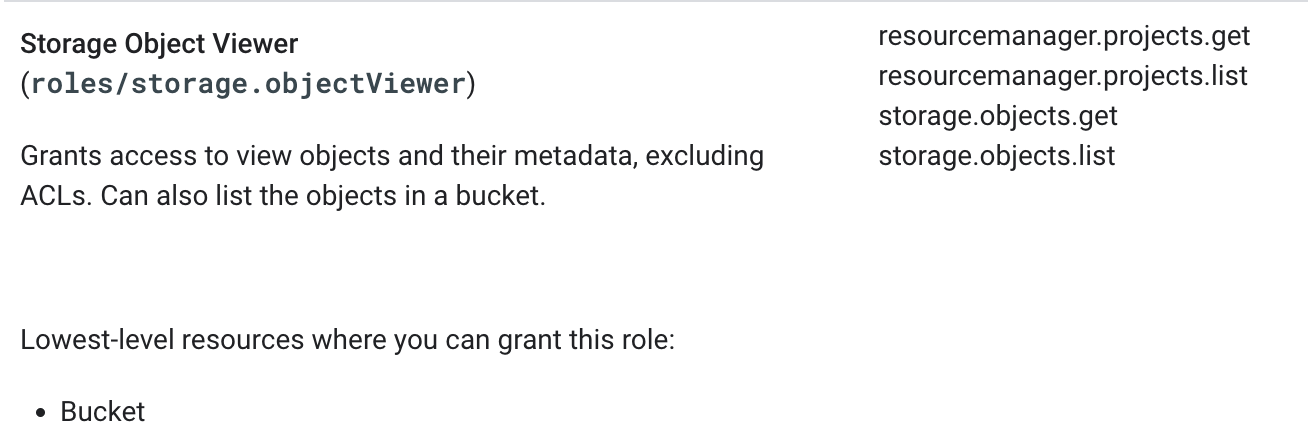This screenshot has width=1308, height=446.
Task: Click the storage.objects.get permission
Action: 997,116
